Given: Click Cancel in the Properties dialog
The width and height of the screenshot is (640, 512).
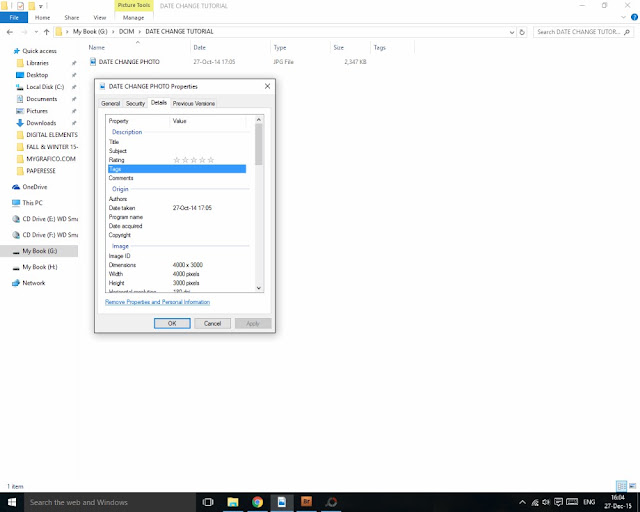Looking at the screenshot, I should tap(212, 323).
